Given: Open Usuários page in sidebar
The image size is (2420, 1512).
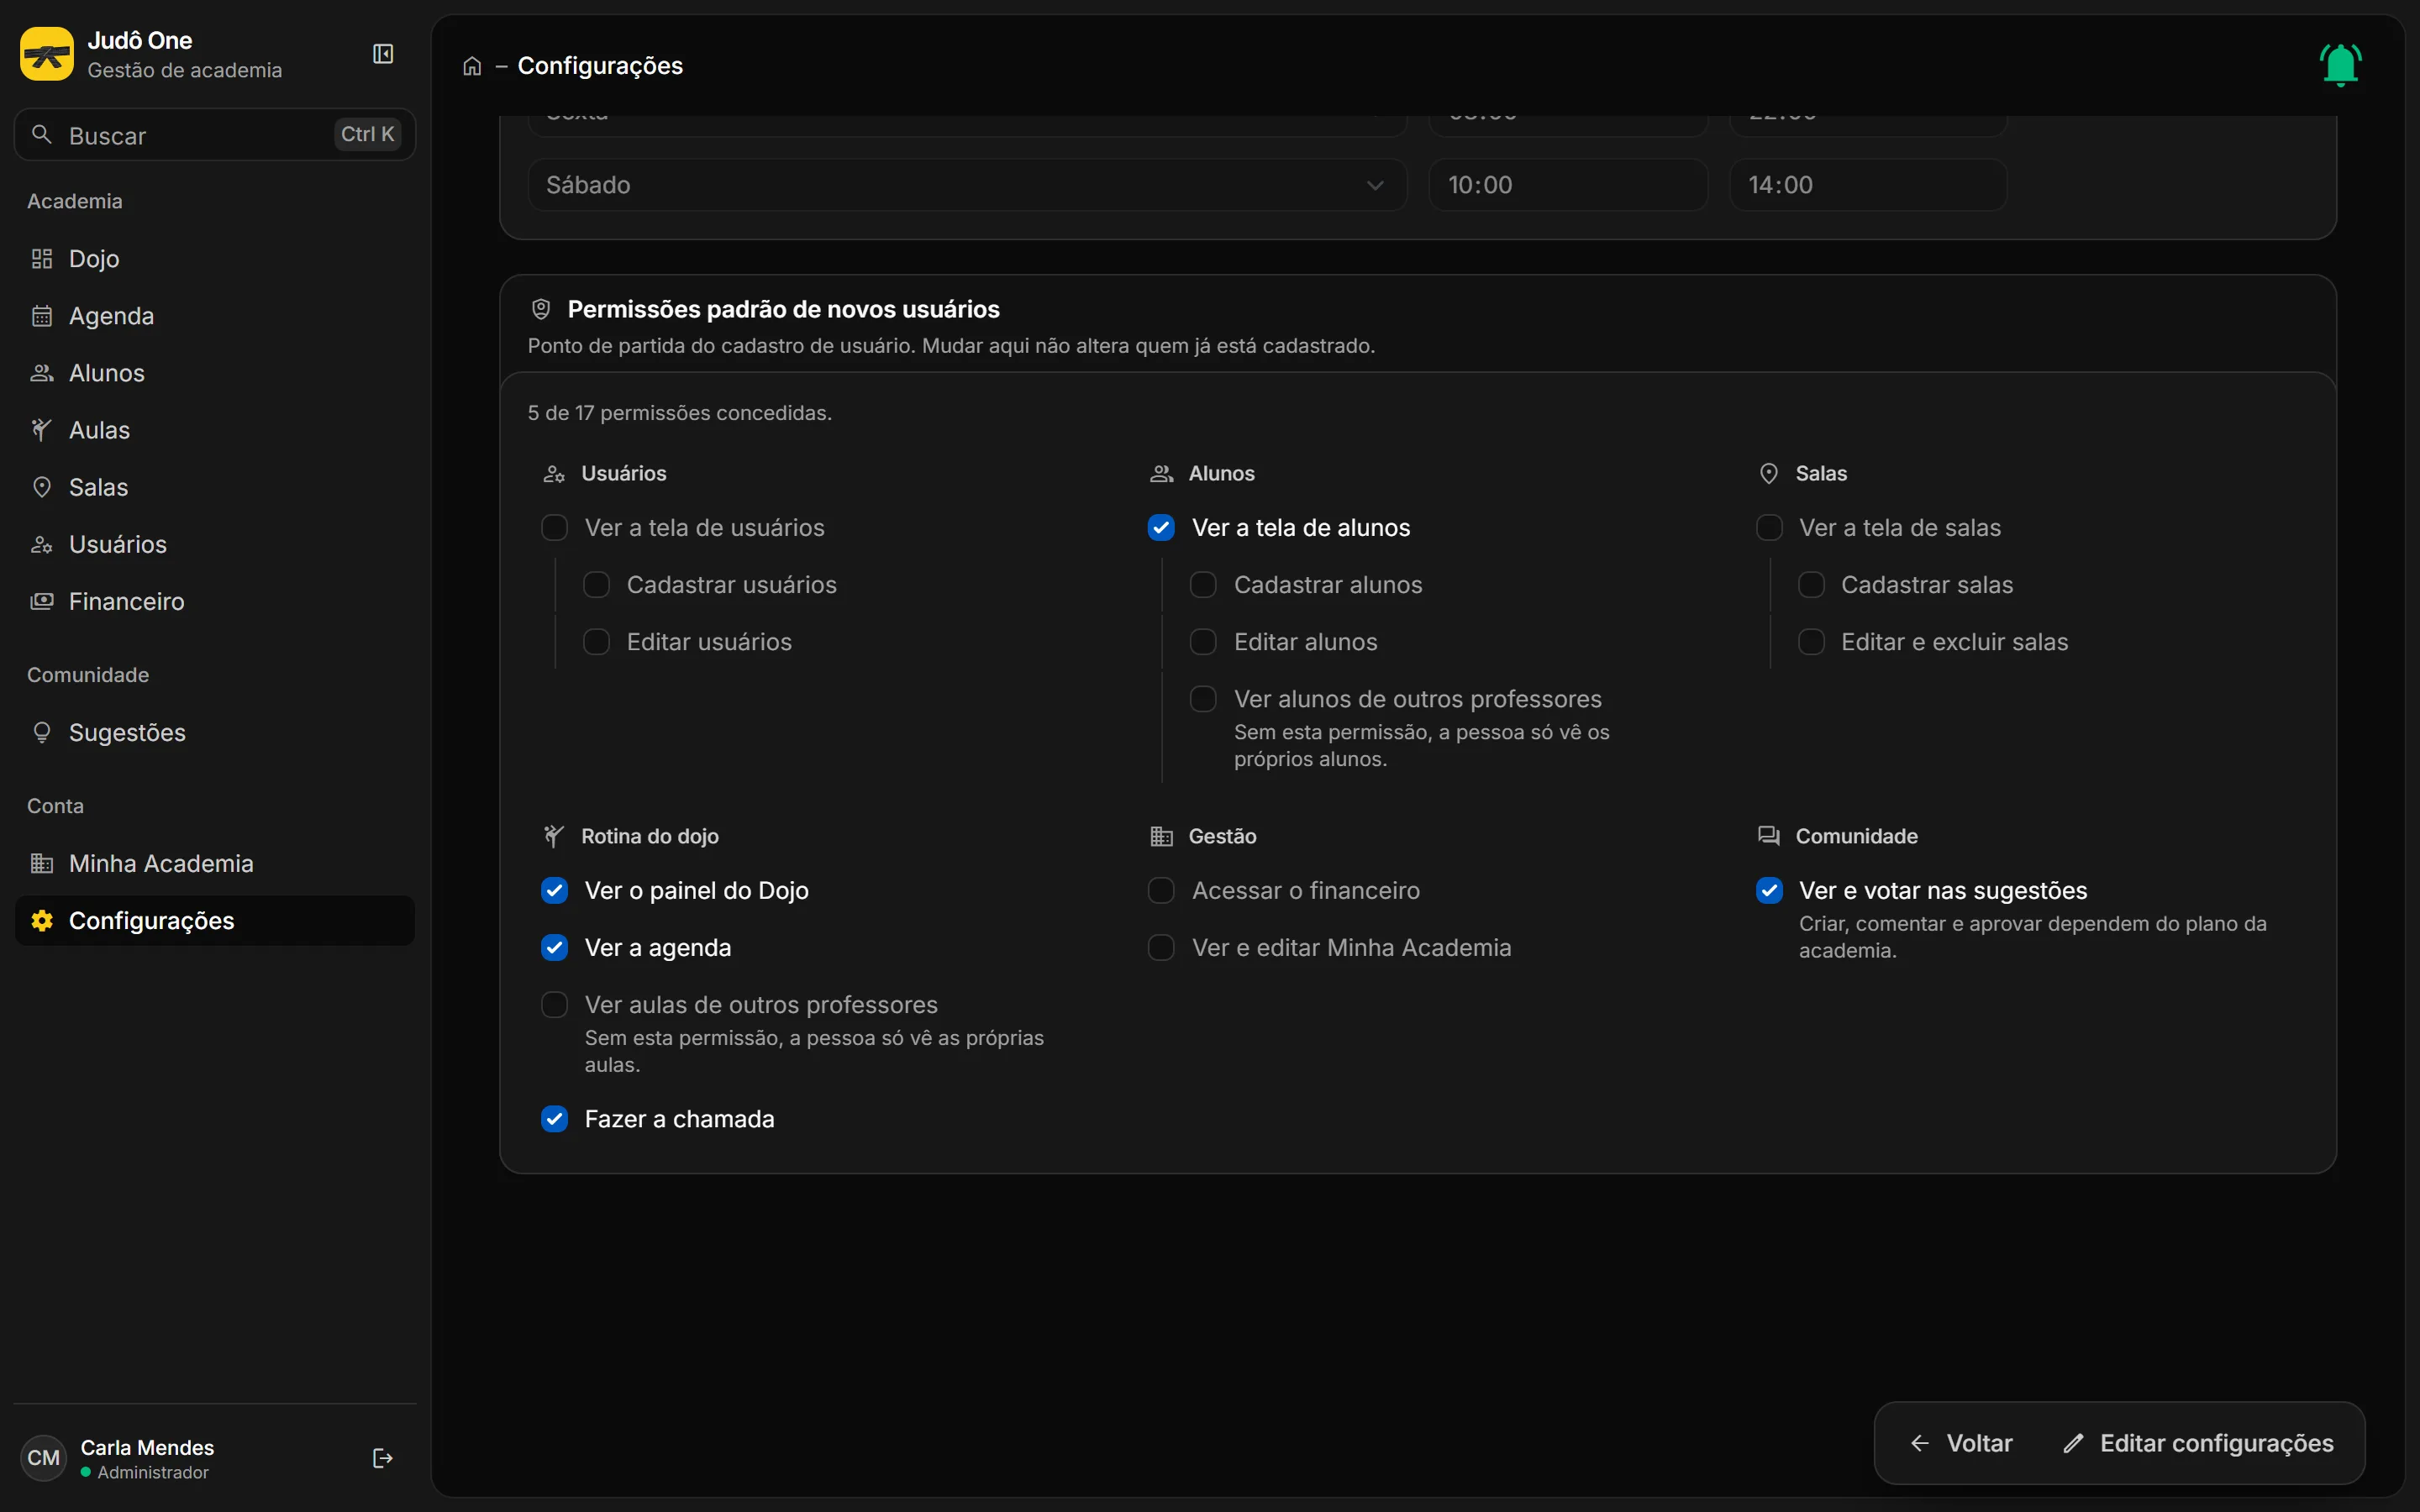Looking at the screenshot, I should 215,544.
